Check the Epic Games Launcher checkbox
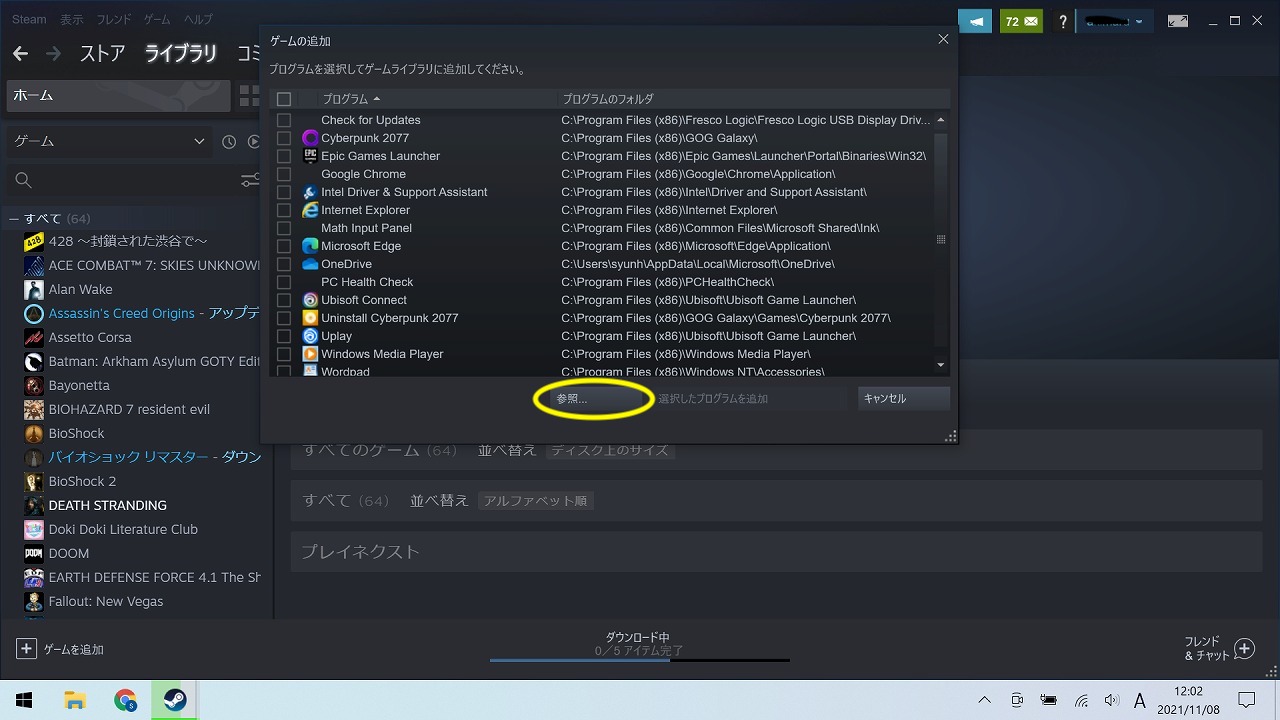The image size is (1280, 720). [x=284, y=156]
